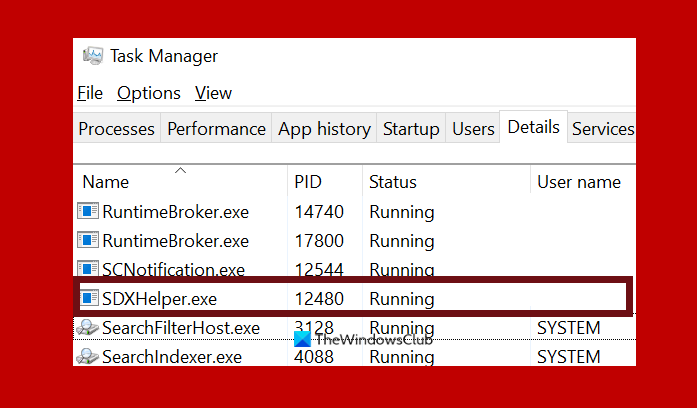The image size is (697, 408).
Task: Click the first RuntimeBroker.exe process icon
Action: tap(89, 212)
